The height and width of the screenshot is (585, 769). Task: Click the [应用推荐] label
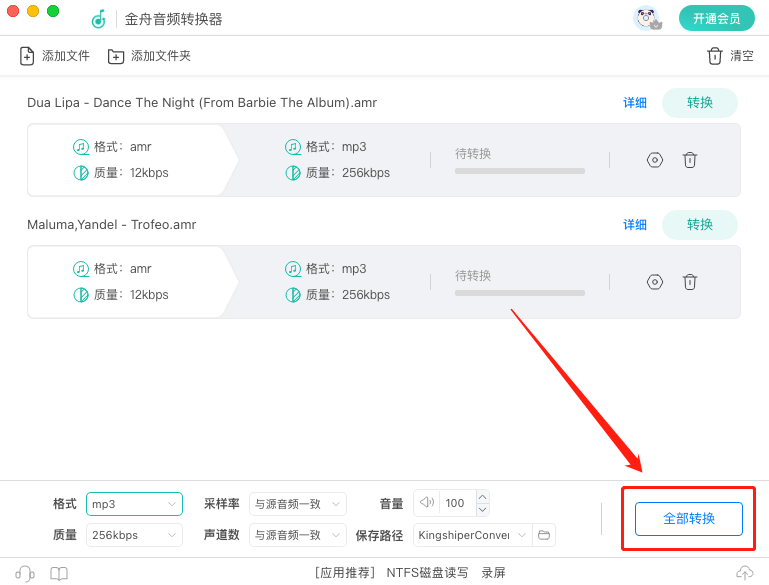coord(345,573)
